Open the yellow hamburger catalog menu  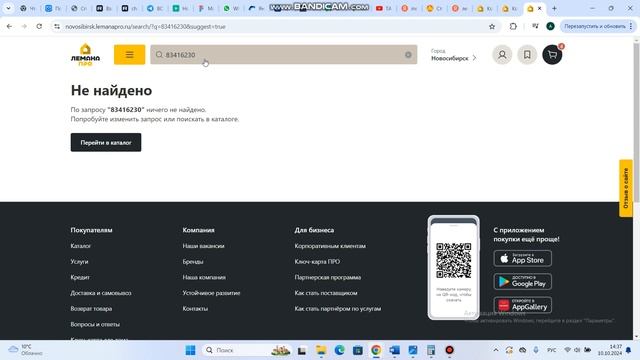click(129, 55)
